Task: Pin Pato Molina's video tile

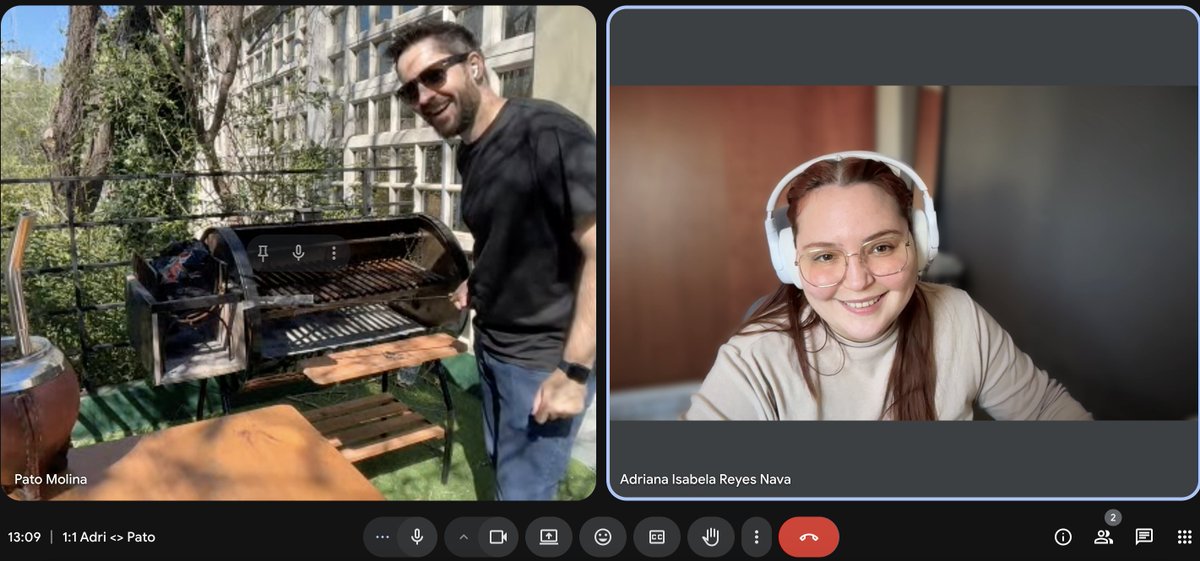Action: (x=263, y=253)
